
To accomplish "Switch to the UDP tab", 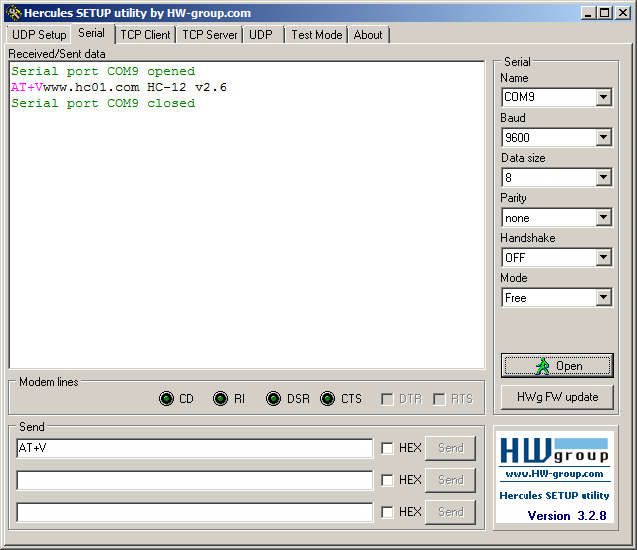I will (x=261, y=35).
